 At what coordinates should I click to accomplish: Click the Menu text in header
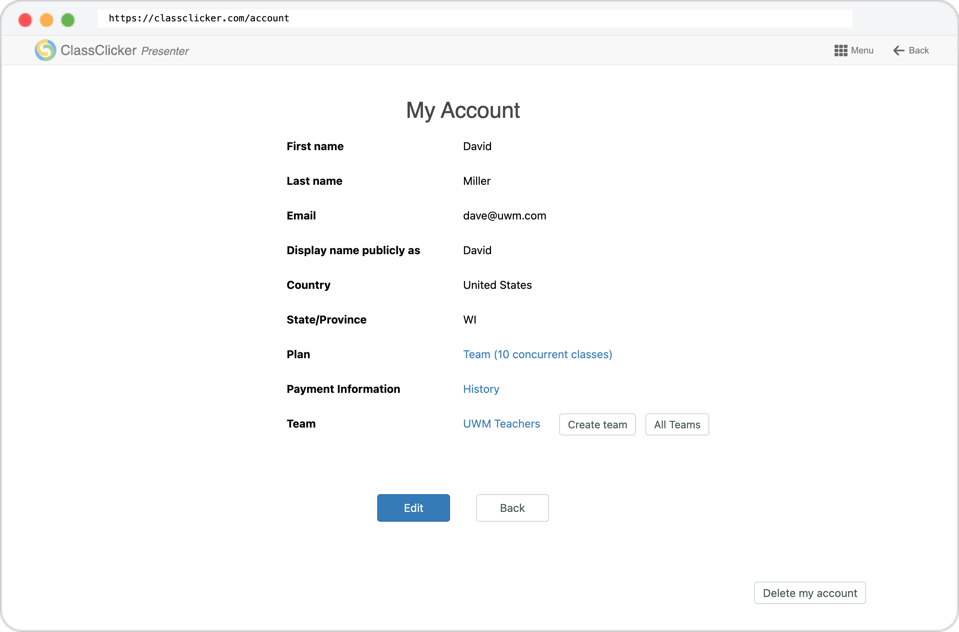pyautogui.click(x=862, y=50)
